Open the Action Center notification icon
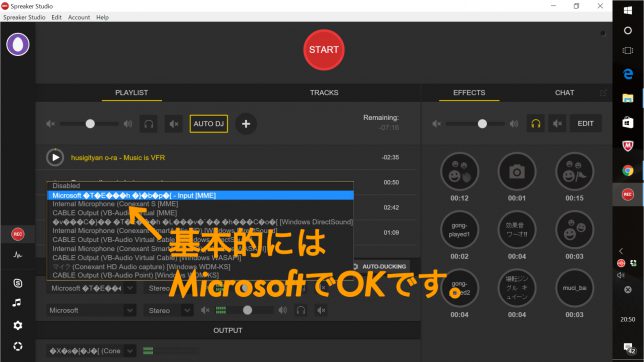 pos(628,348)
